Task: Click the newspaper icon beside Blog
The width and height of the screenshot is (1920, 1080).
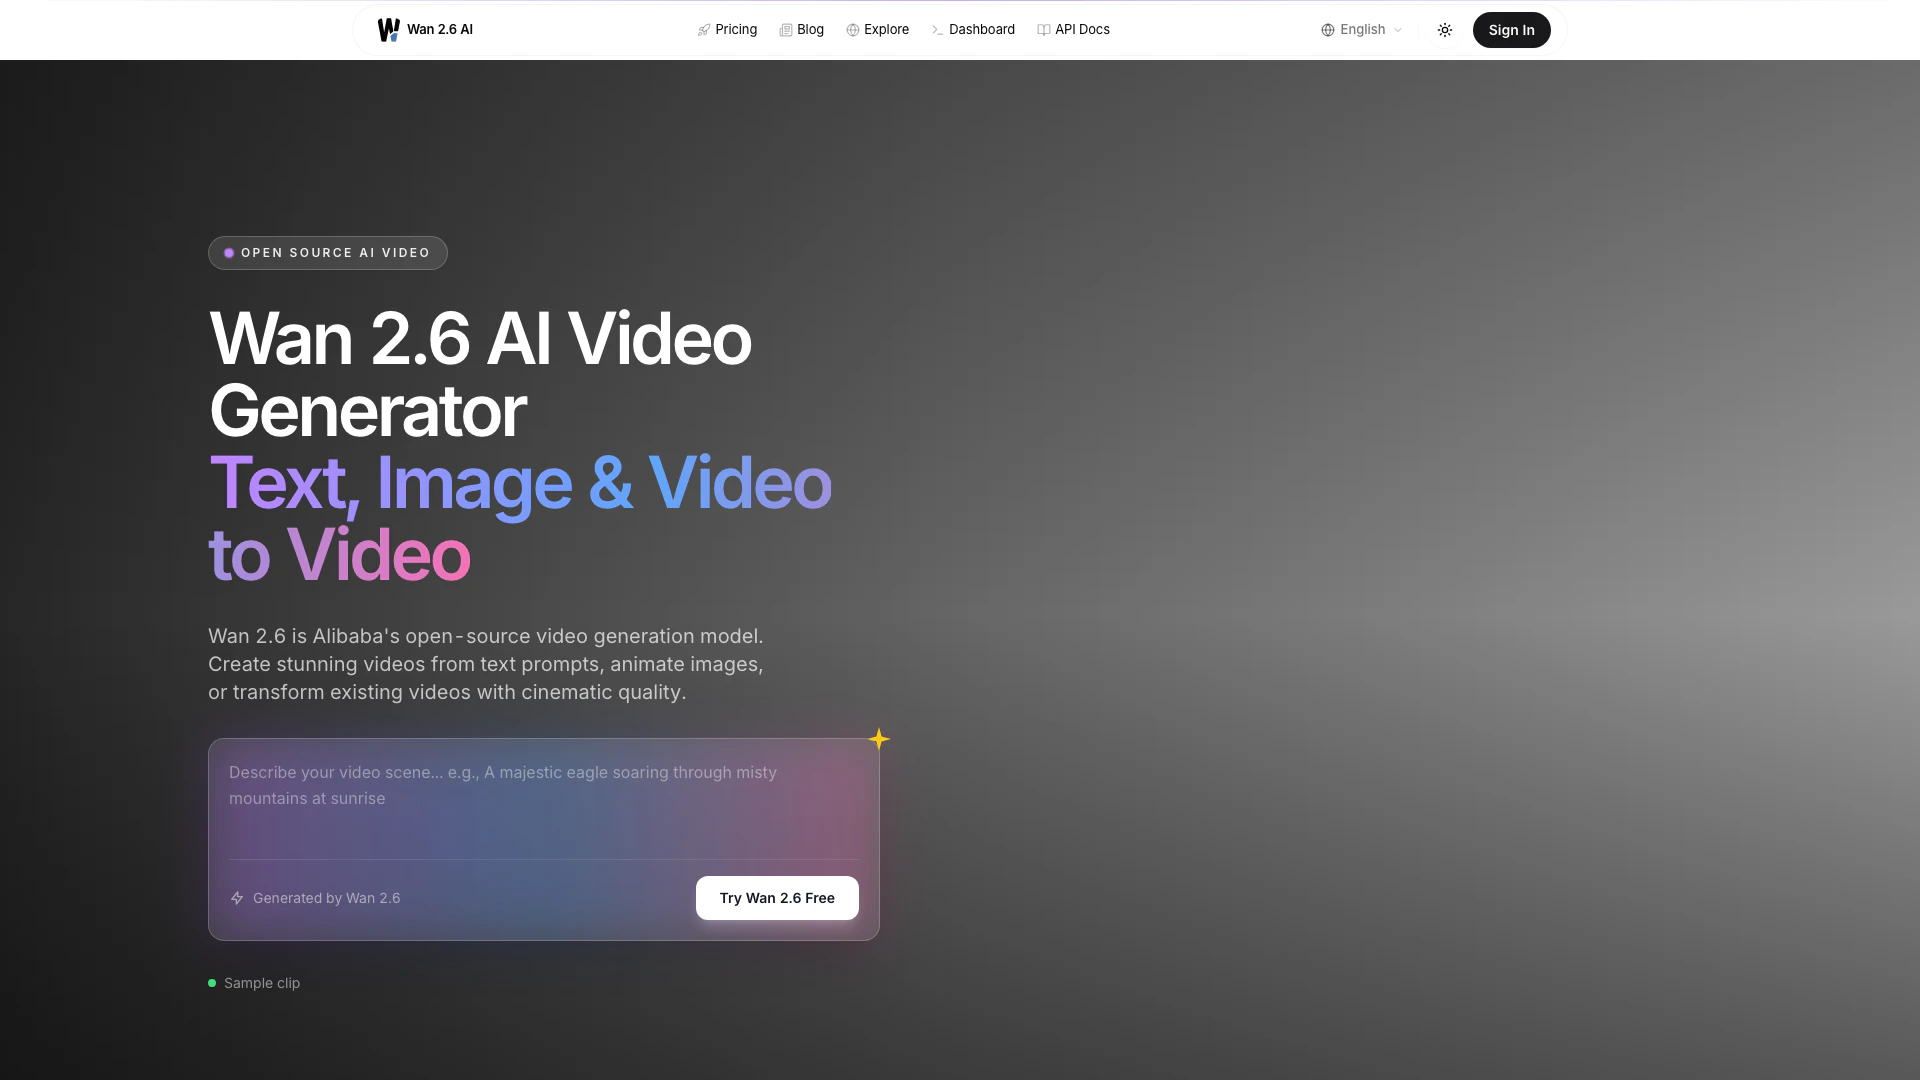Action: [786, 30]
